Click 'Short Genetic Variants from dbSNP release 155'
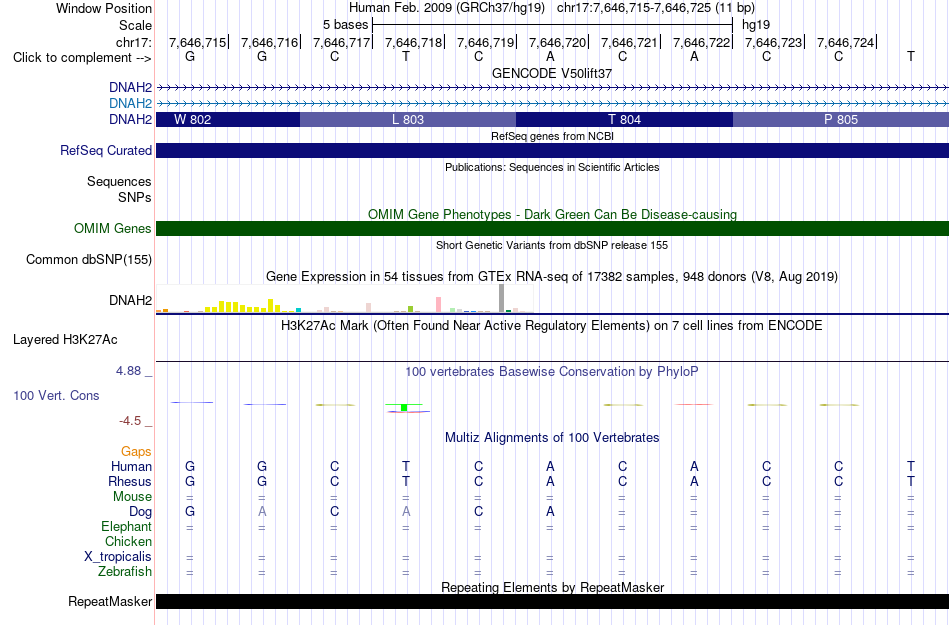950x625 pixels. click(x=552, y=245)
